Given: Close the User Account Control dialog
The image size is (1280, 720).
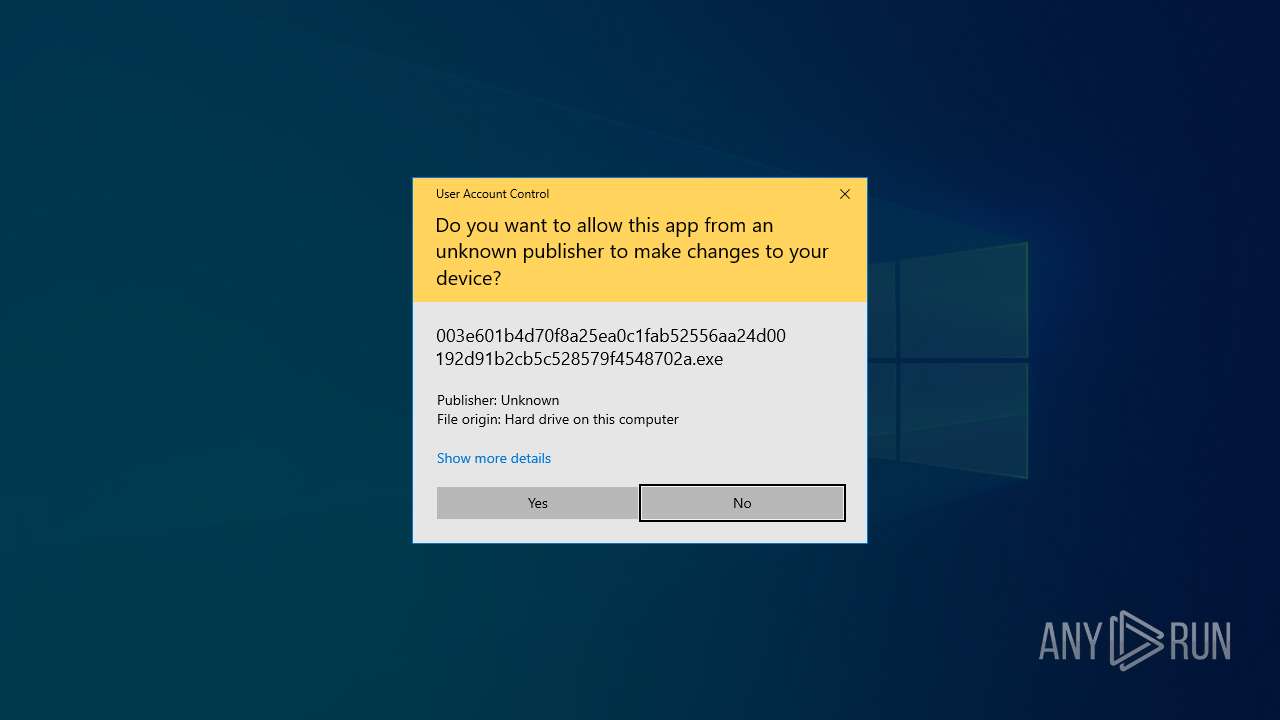Looking at the screenshot, I should click(845, 194).
